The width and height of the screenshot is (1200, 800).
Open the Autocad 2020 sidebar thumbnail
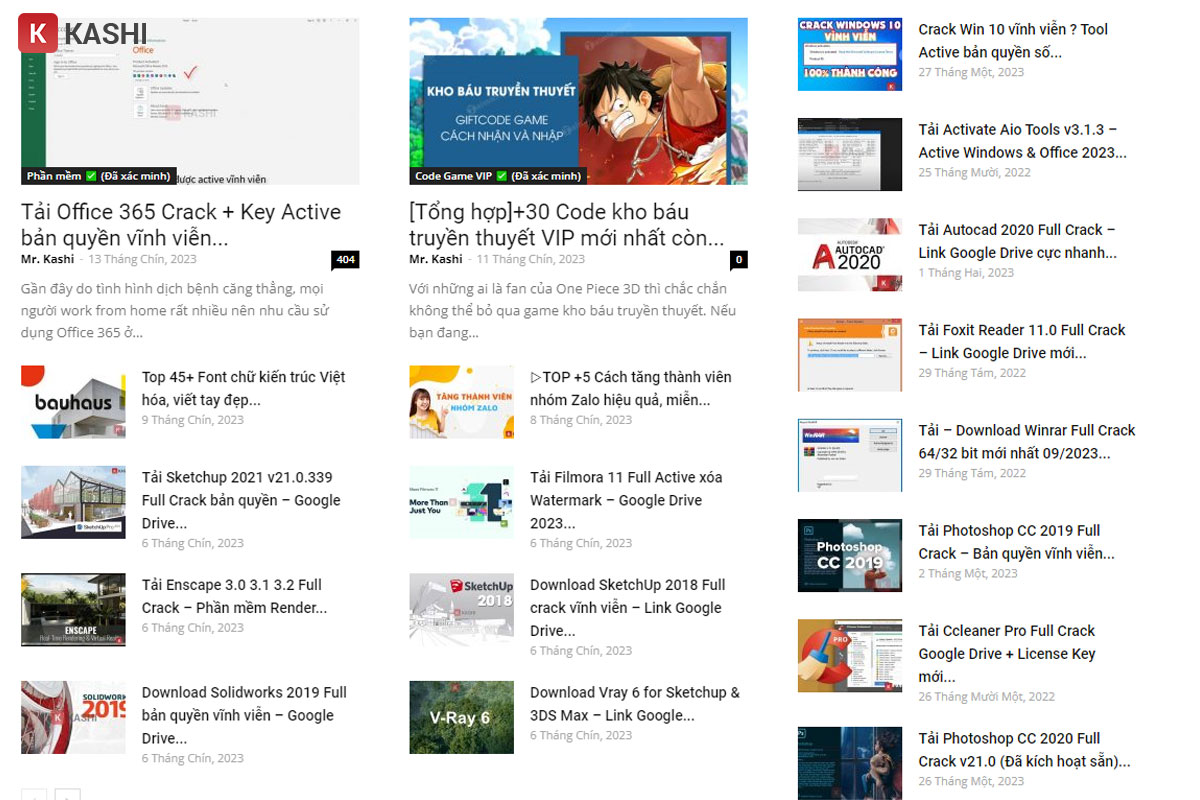coord(850,255)
